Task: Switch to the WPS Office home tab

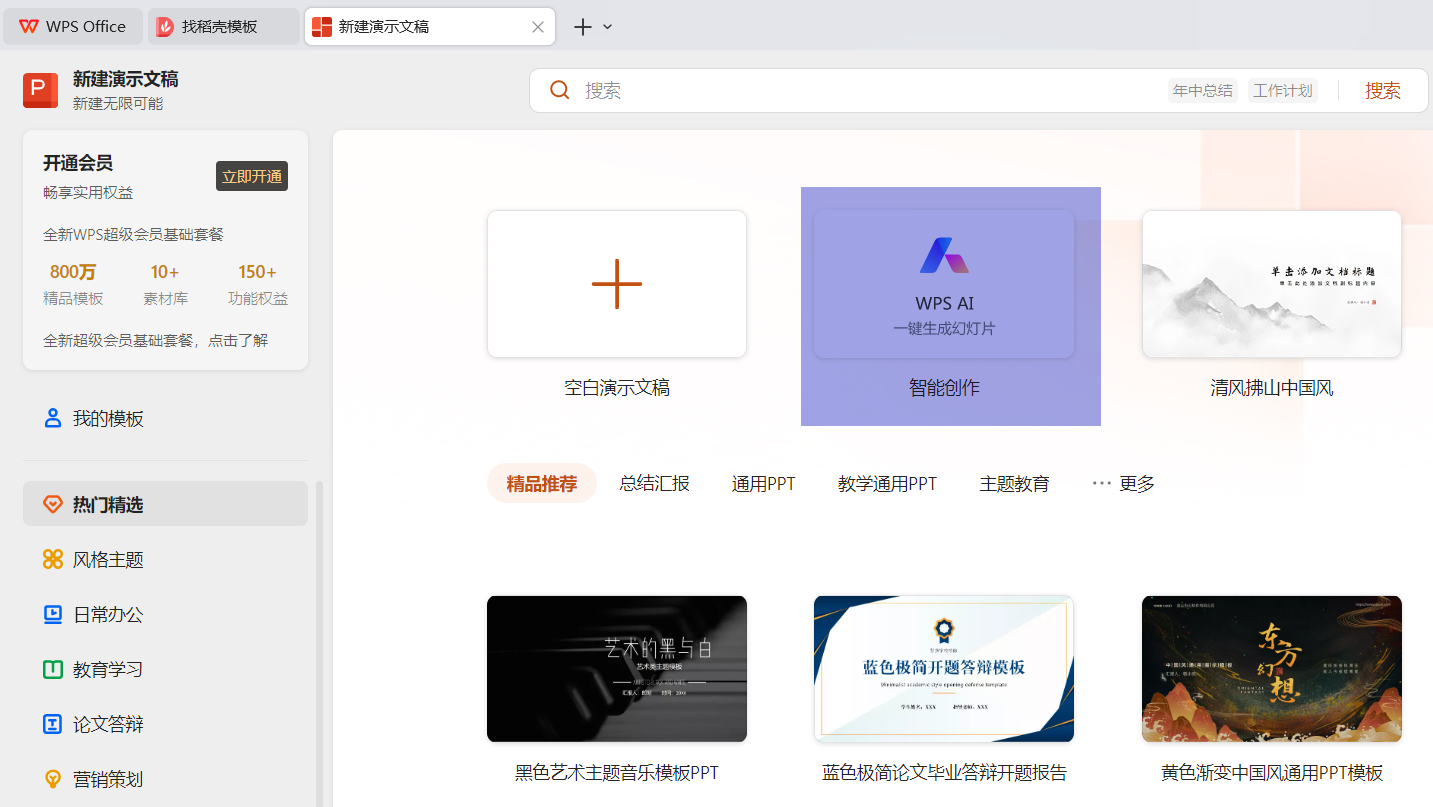Action: pyautogui.click(x=72, y=26)
